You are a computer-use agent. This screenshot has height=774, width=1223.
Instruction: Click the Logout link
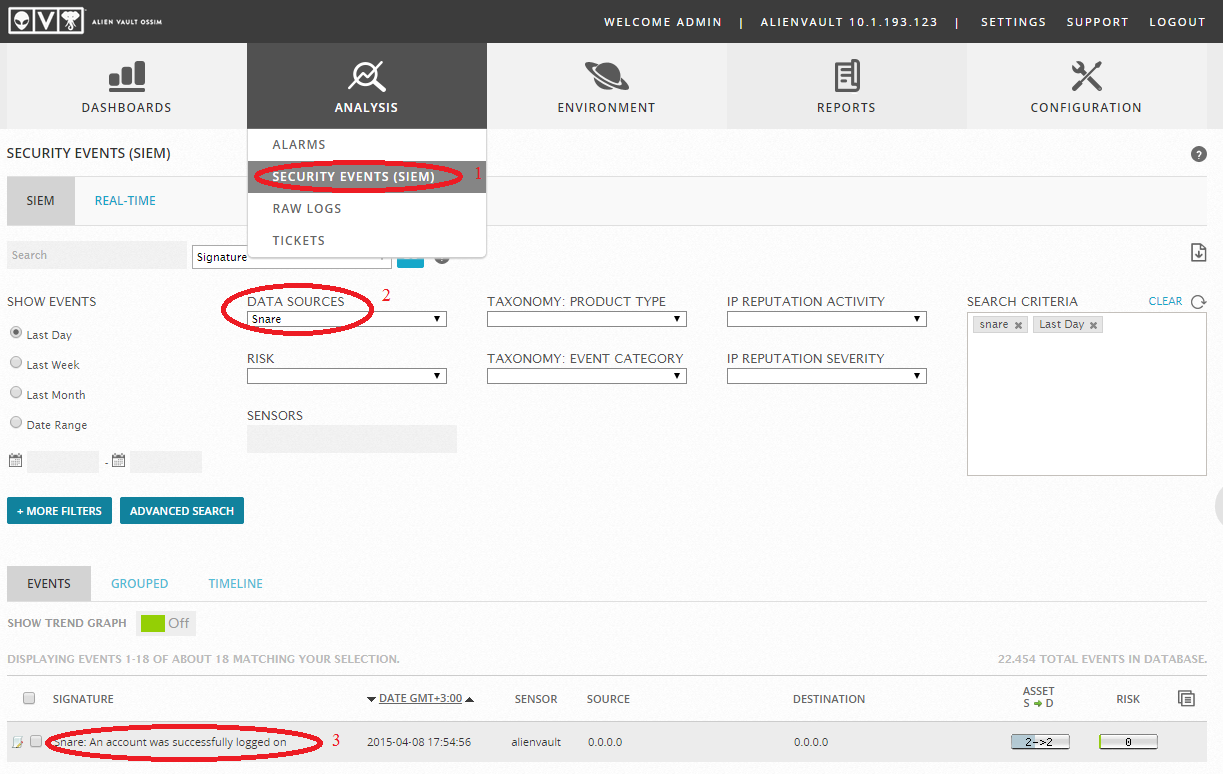click(1177, 22)
